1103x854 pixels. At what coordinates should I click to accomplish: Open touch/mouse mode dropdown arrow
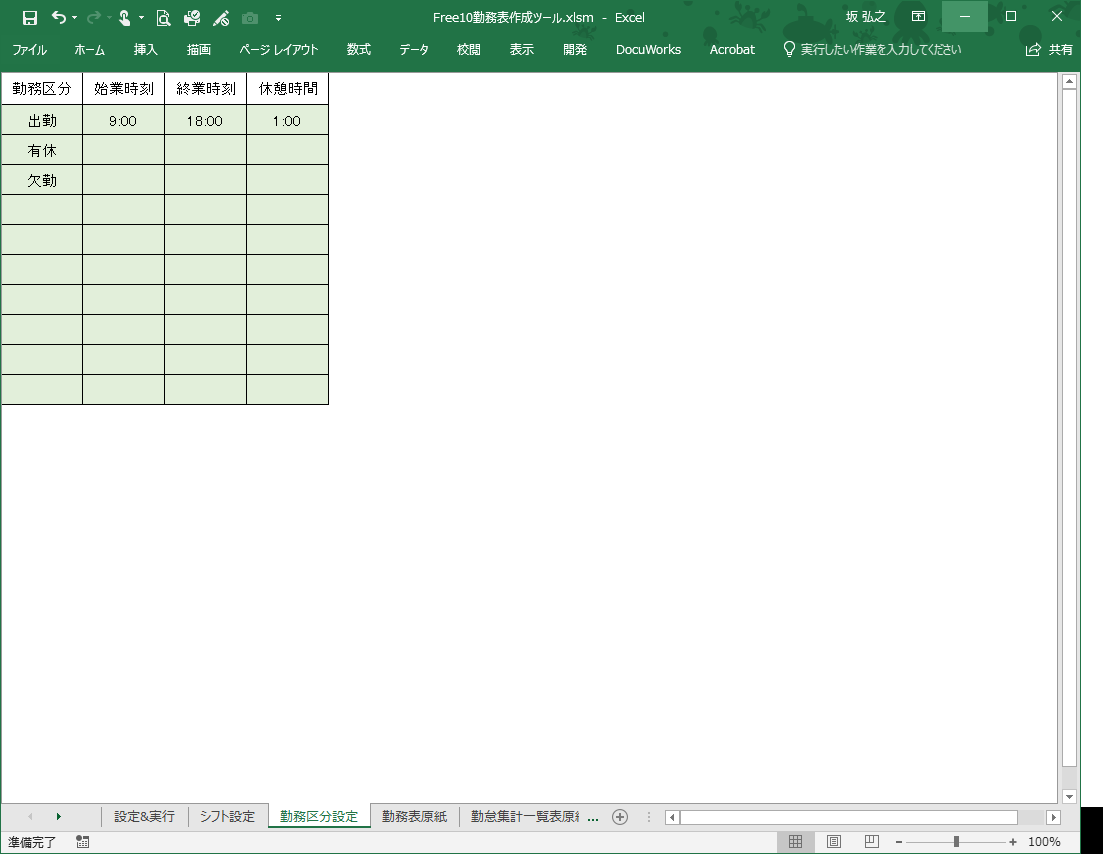[x=141, y=18]
